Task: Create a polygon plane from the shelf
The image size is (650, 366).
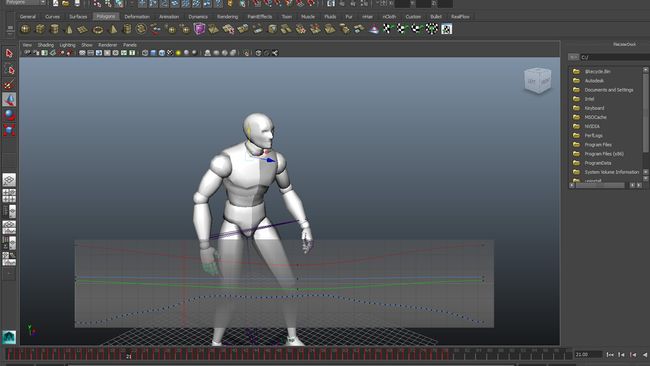Action: [x=83, y=29]
